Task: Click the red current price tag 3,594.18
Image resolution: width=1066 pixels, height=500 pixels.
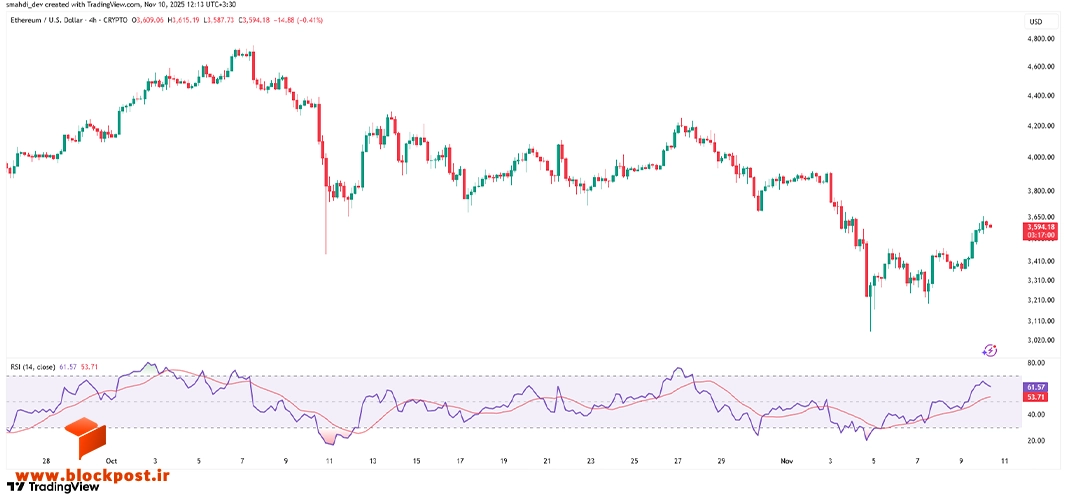Action: click(x=1041, y=230)
